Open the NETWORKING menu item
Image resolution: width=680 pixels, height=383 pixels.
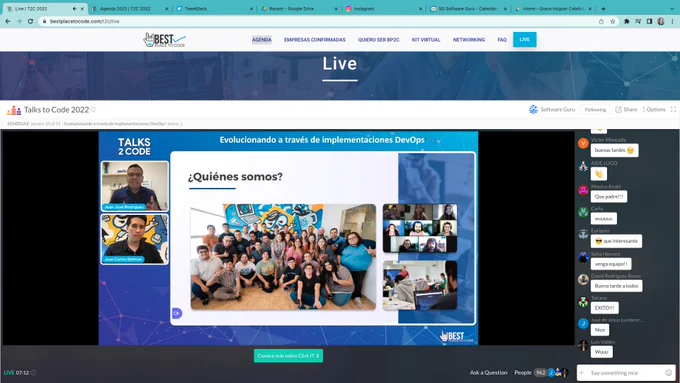click(x=469, y=40)
